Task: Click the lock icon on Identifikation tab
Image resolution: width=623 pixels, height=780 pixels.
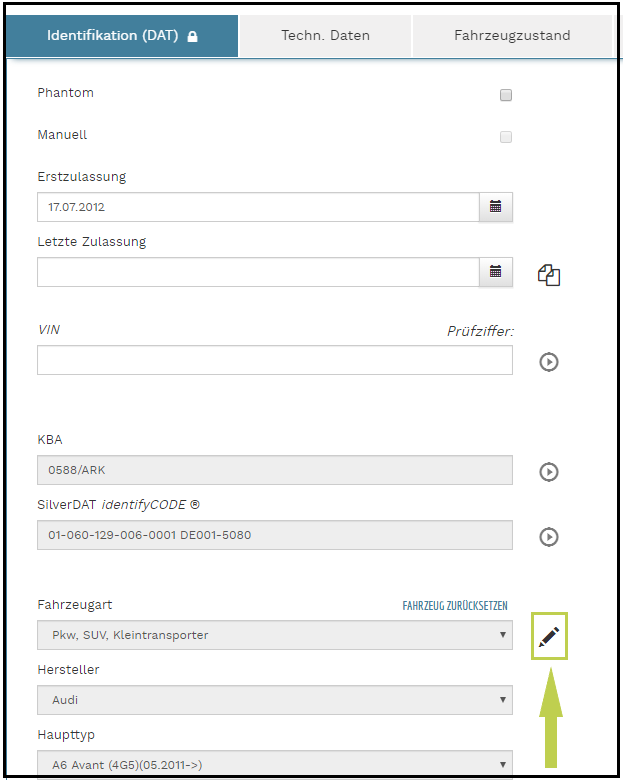Action: coord(192,37)
